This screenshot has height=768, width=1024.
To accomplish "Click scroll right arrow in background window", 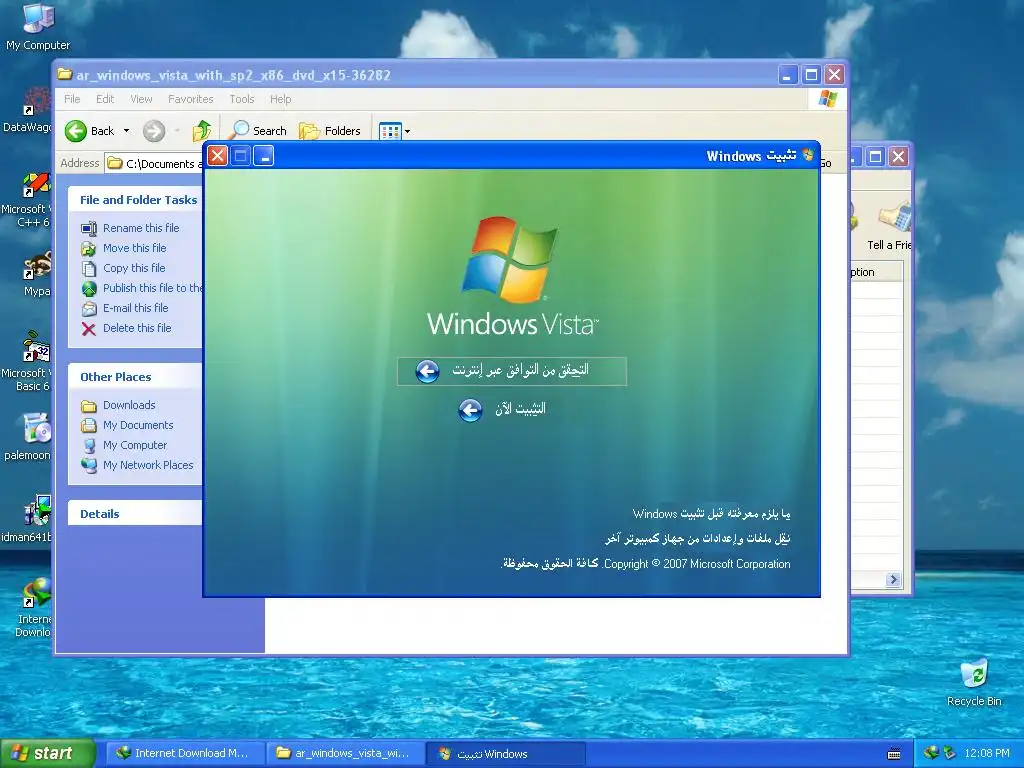I will pyautogui.click(x=893, y=579).
